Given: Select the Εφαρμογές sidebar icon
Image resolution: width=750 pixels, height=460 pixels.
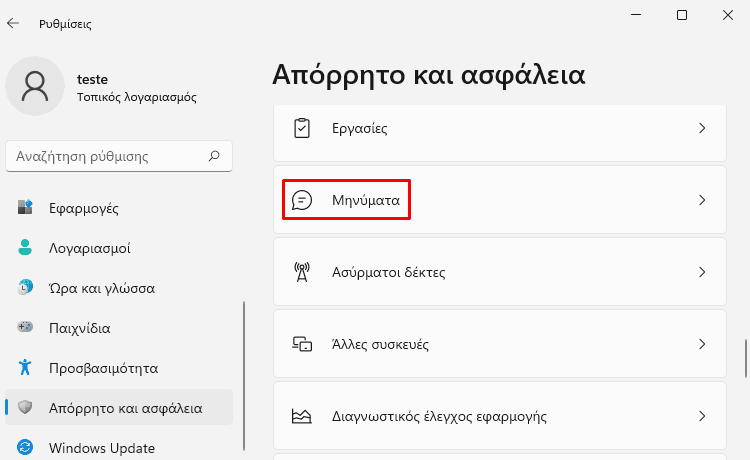Looking at the screenshot, I should [25, 208].
